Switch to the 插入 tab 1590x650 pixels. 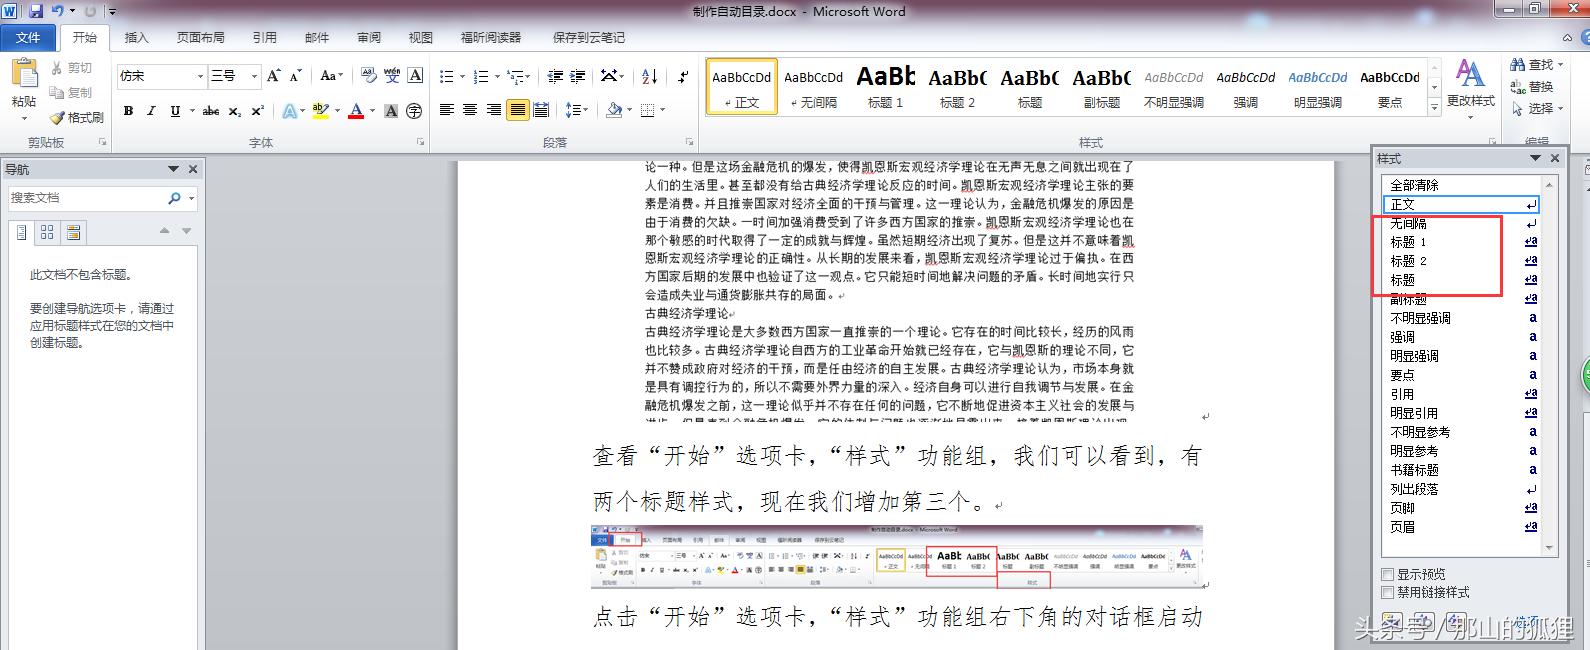(136, 37)
